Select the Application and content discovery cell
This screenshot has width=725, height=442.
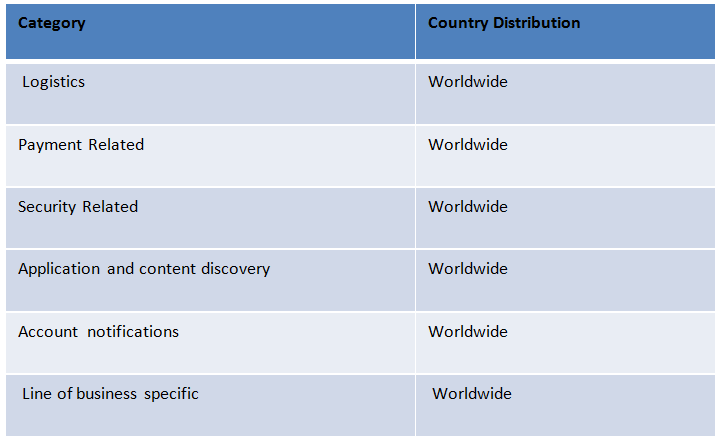(210, 281)
